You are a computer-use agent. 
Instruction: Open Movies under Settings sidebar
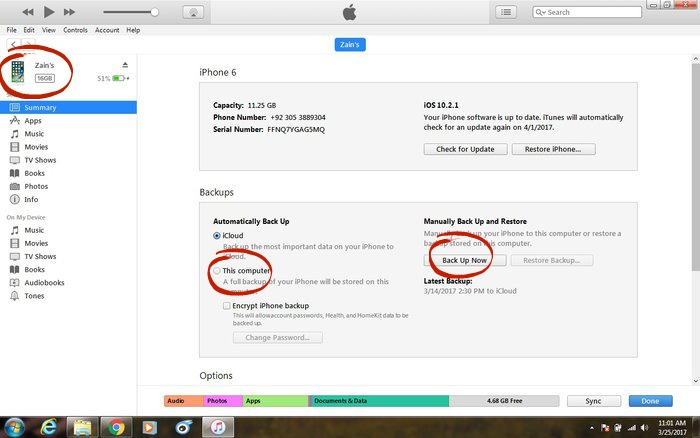[x=36, y=147]
